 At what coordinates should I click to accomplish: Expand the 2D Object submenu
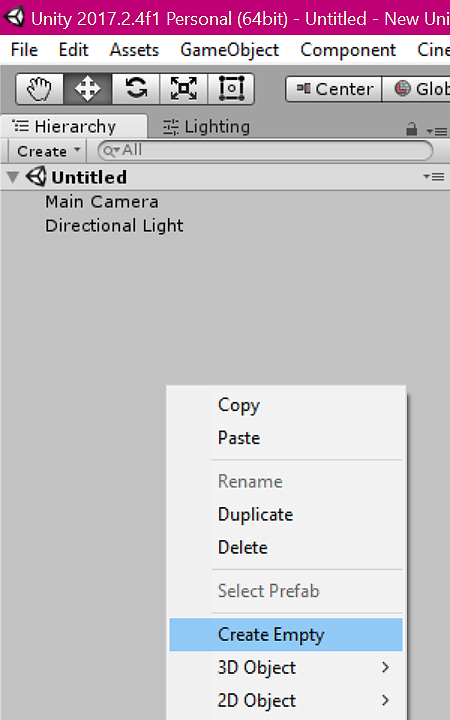pyautogui.click(x=286, y=701)
